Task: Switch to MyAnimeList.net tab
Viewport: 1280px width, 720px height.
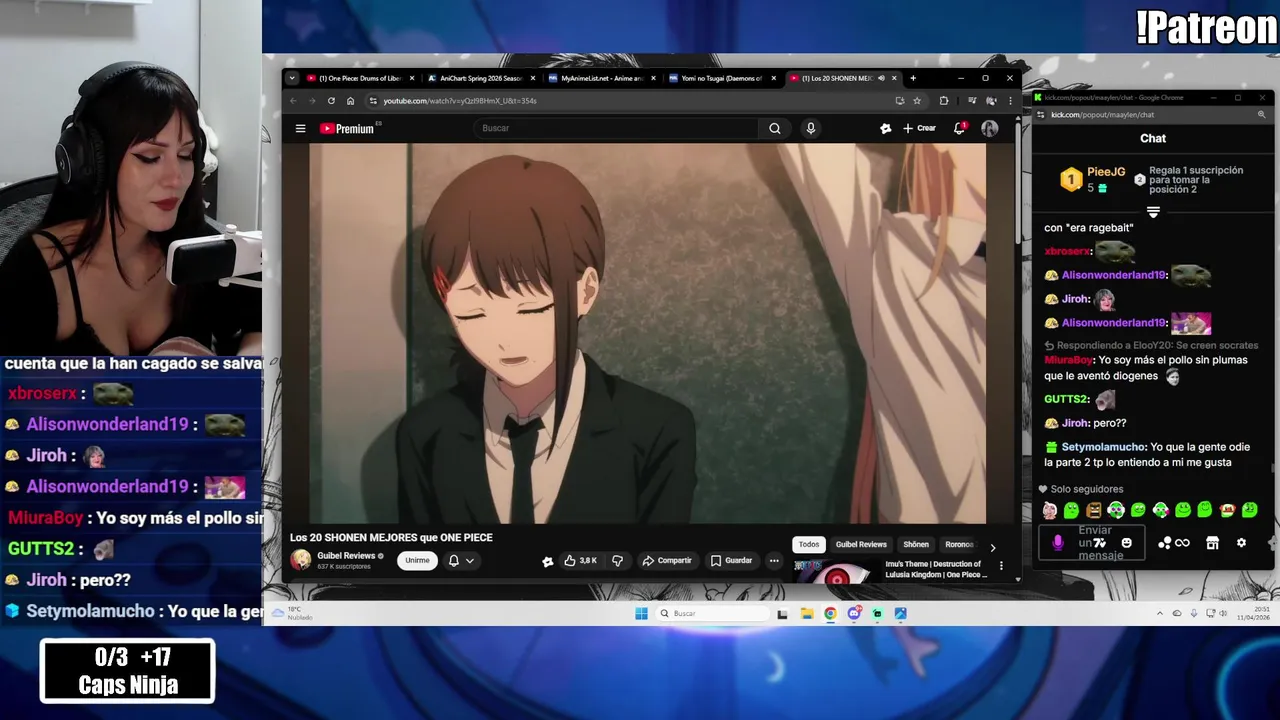Action: coord(602,78)
